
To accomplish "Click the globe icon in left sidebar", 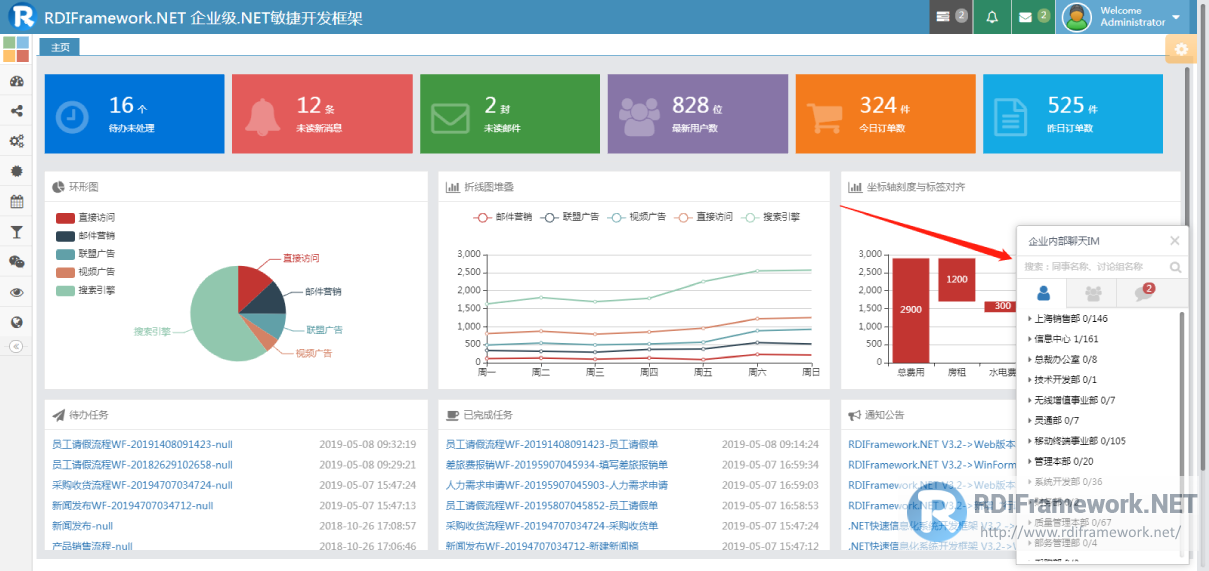I will pos(16,322).
